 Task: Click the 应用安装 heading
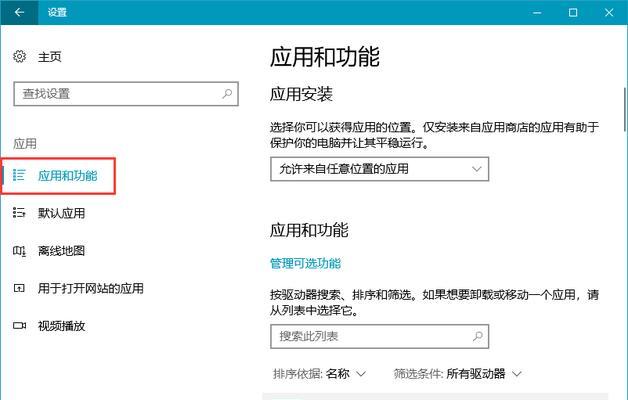(x=301, y=94)
